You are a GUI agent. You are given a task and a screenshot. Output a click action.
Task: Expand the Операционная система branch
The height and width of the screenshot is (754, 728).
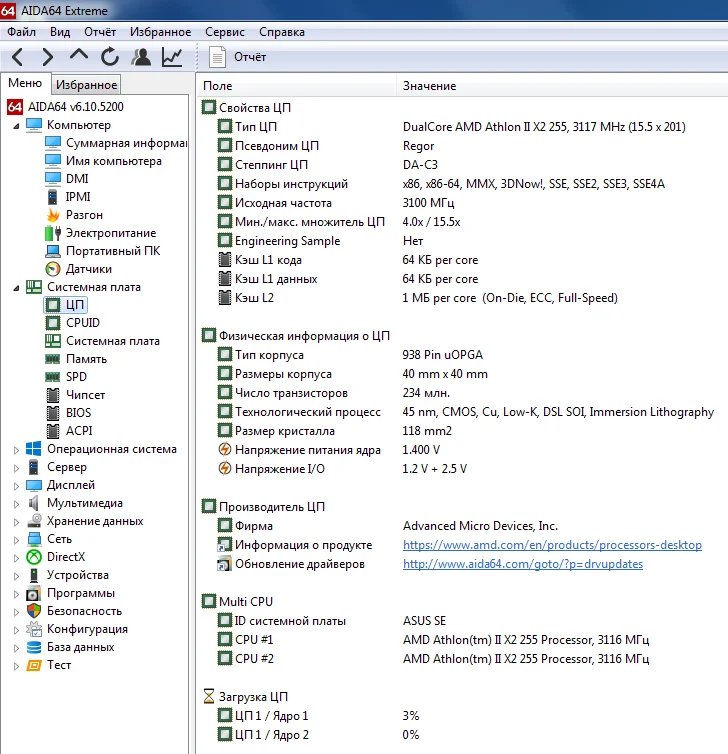point(16,450)
